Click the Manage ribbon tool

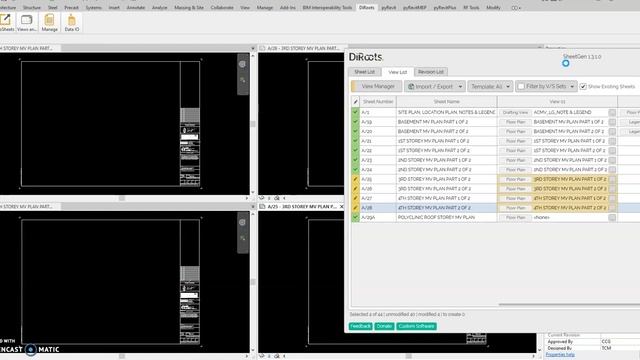pos(49,22)
